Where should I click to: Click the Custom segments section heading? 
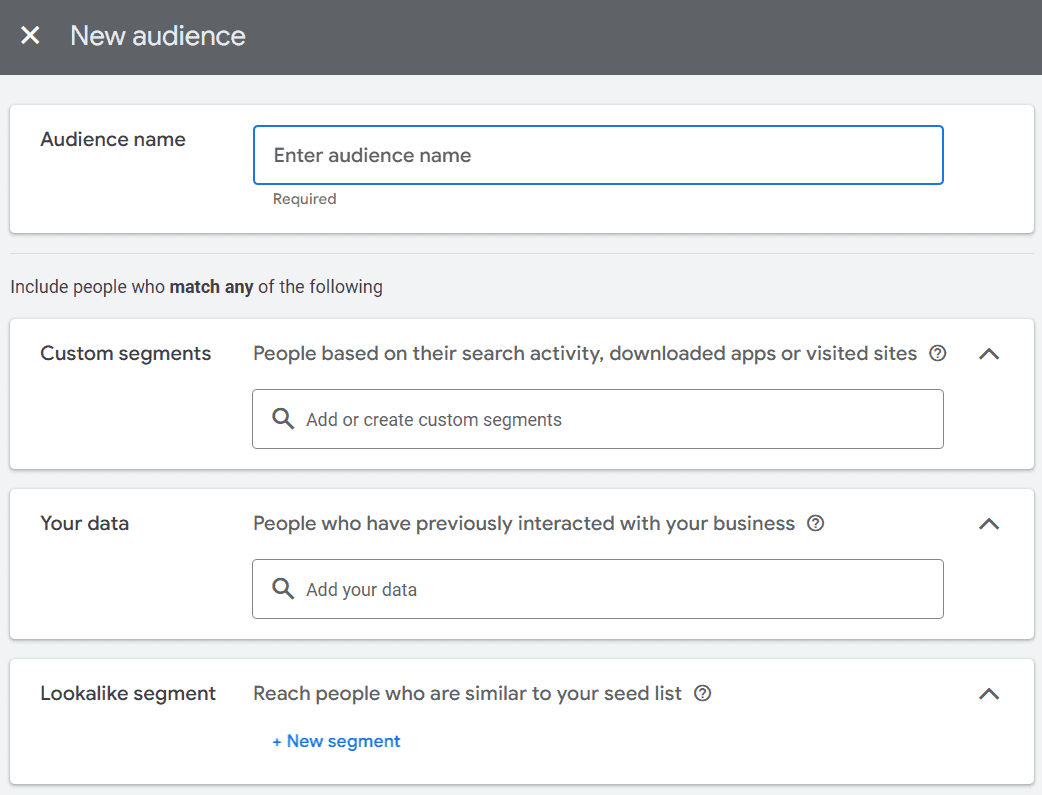click(x=126, y=353)
